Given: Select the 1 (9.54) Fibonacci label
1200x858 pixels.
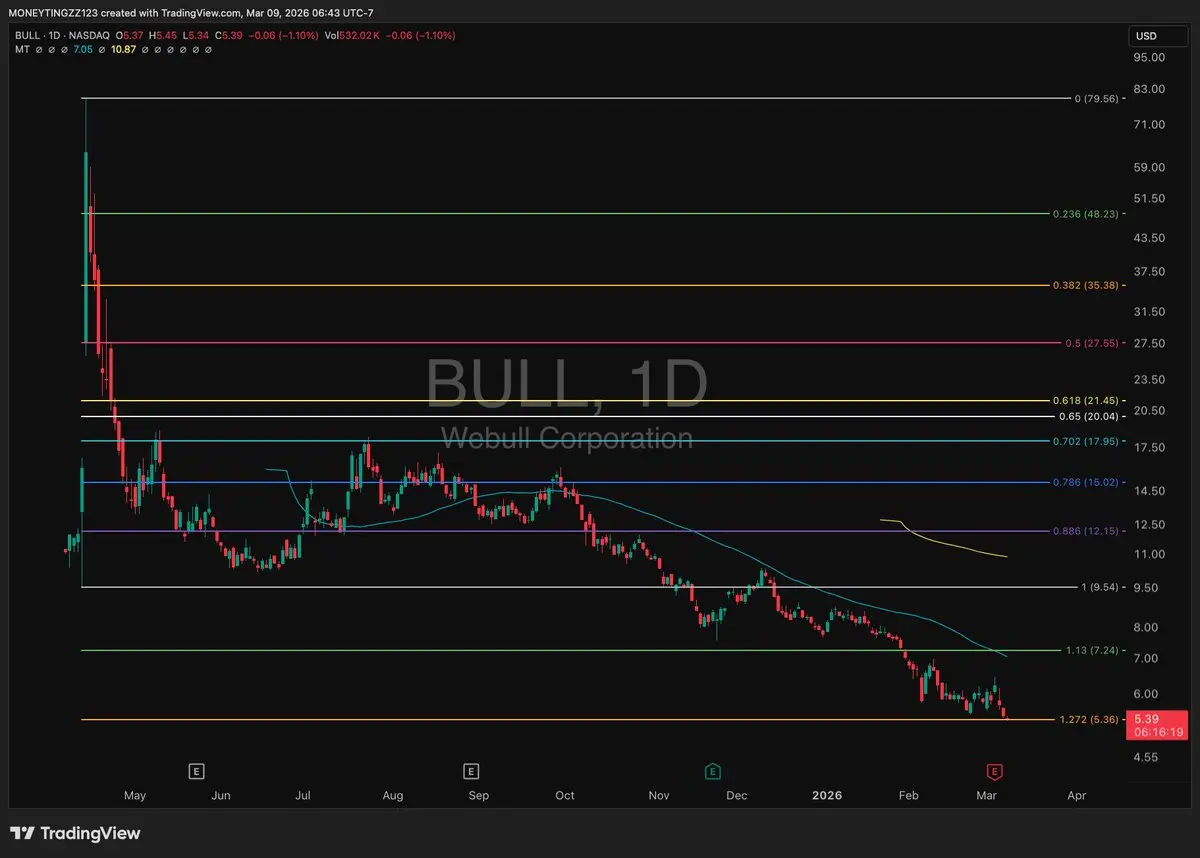Looking at the screenshot, I should (1100, 587).
